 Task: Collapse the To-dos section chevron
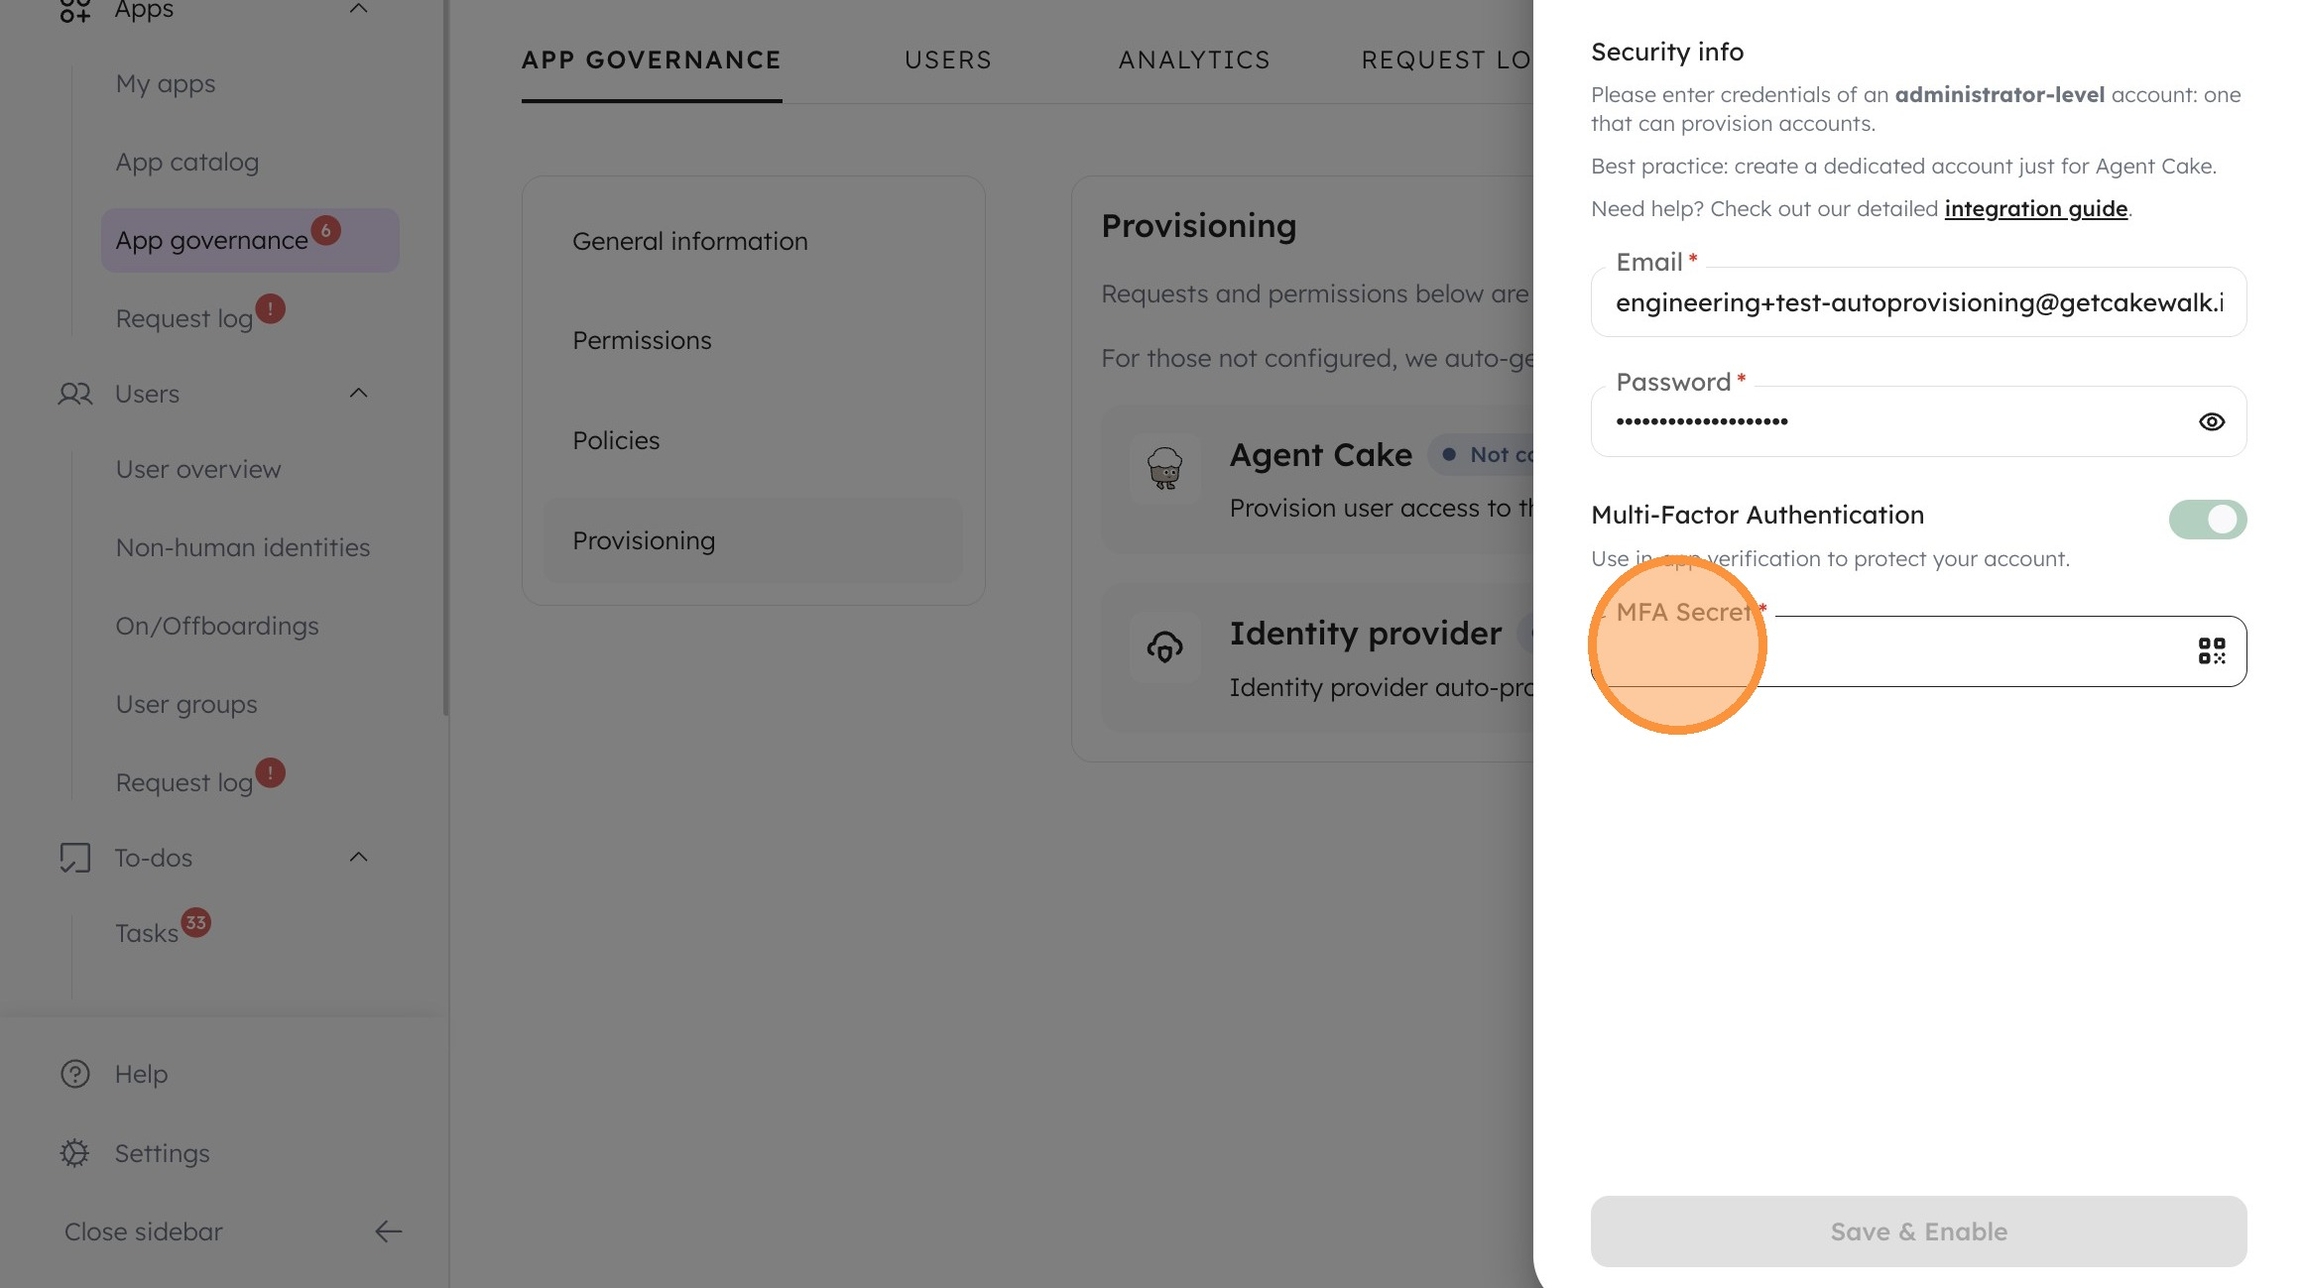[x=358, y=858]
